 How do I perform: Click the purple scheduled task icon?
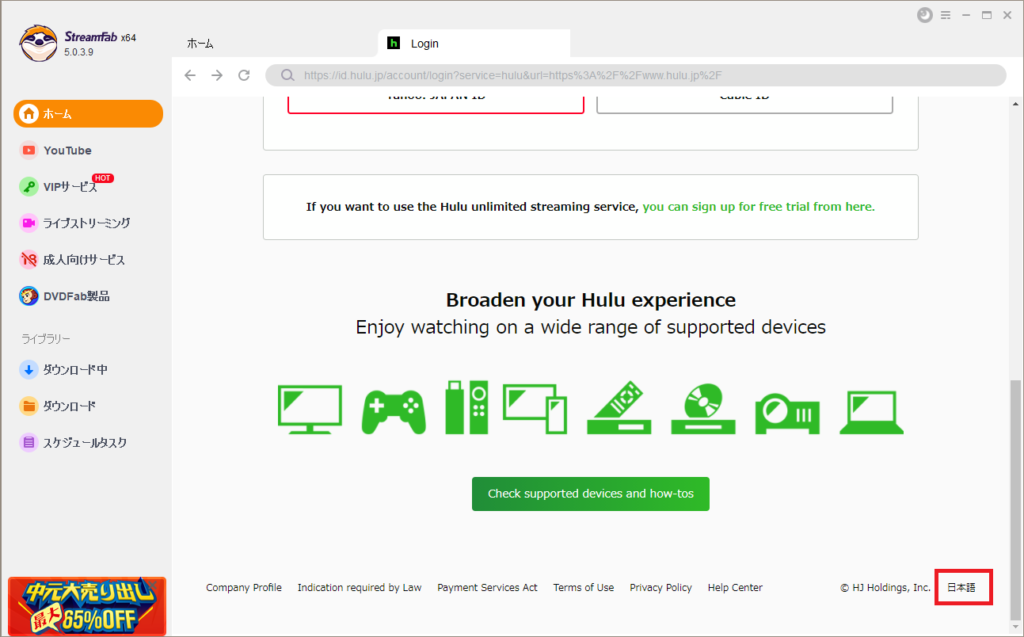point(28,443)
